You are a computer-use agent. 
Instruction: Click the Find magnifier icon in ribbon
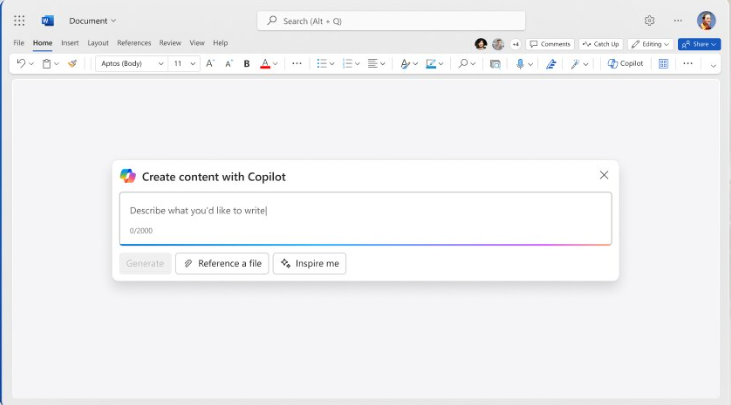(462, 63)
